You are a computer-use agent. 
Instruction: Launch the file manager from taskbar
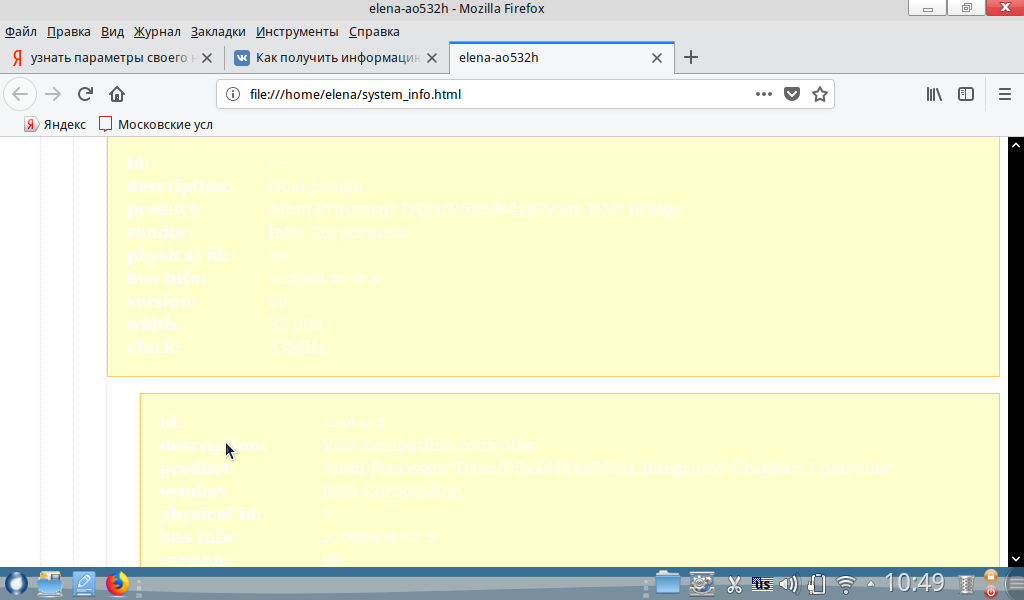(50, 584)
